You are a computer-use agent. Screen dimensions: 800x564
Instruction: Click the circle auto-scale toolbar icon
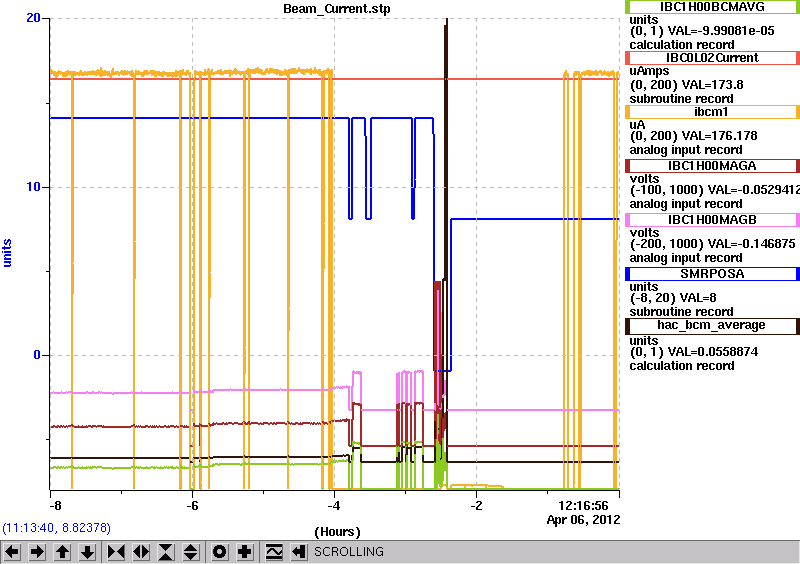point(220,552)
